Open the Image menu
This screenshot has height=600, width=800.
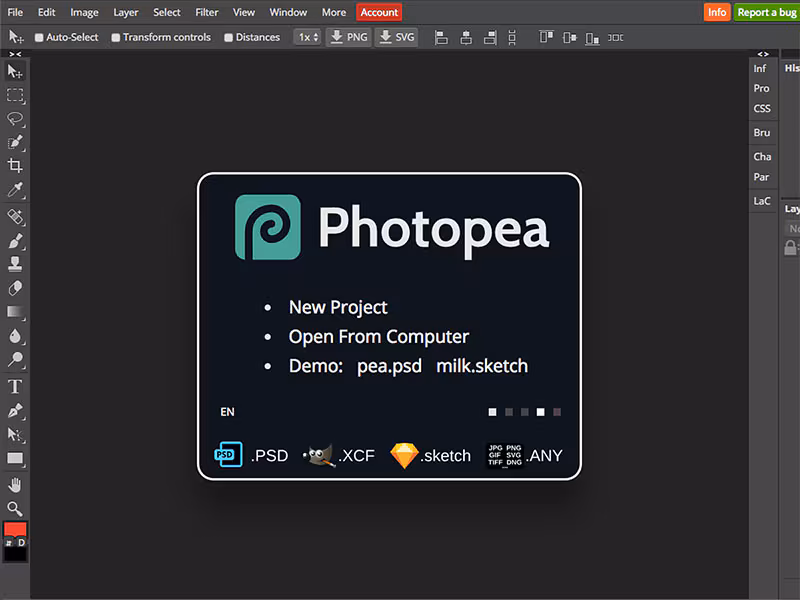[x=84, y=12]
